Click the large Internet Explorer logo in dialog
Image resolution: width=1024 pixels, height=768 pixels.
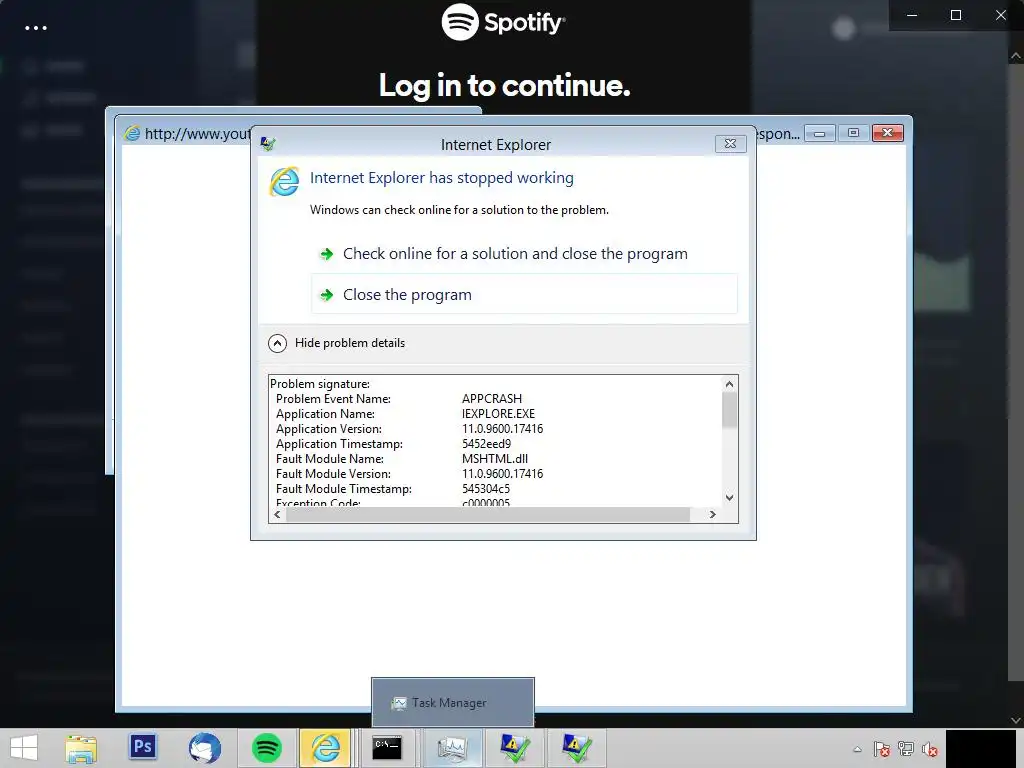285,181
